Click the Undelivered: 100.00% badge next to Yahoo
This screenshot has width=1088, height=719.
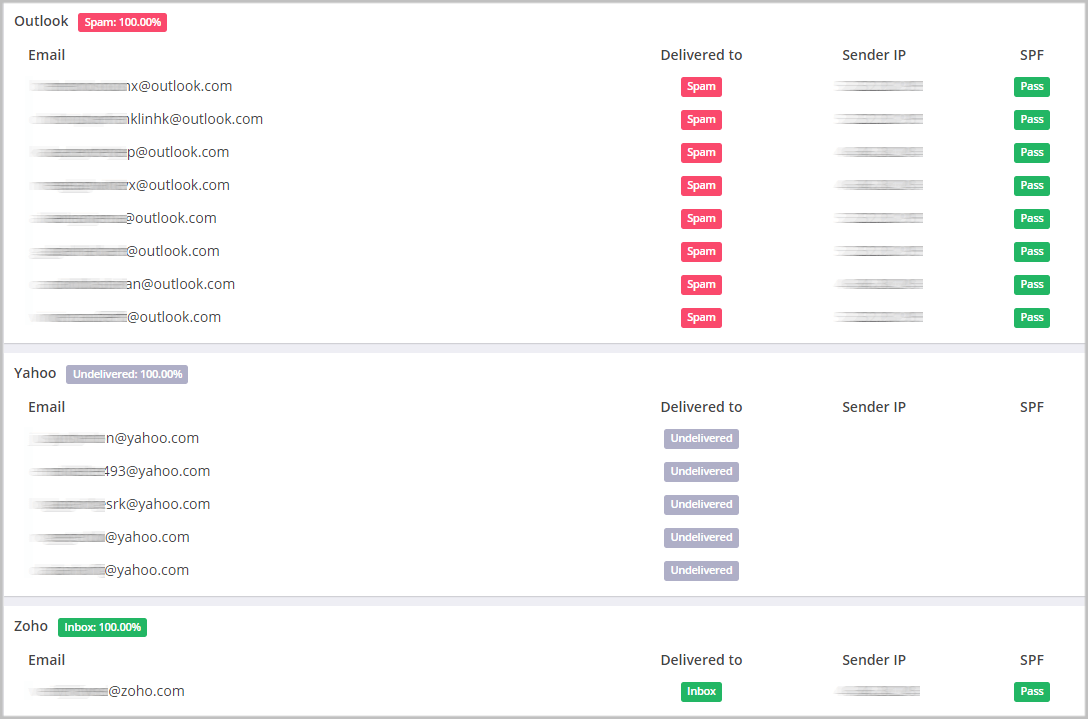point(126,374)
